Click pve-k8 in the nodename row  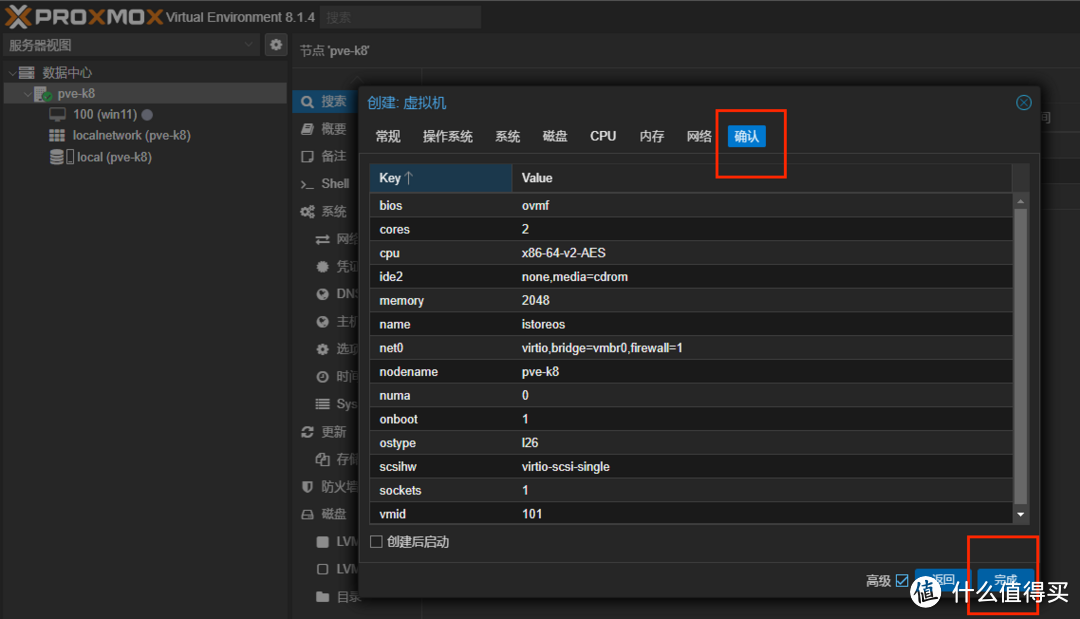tap(540, 372)
